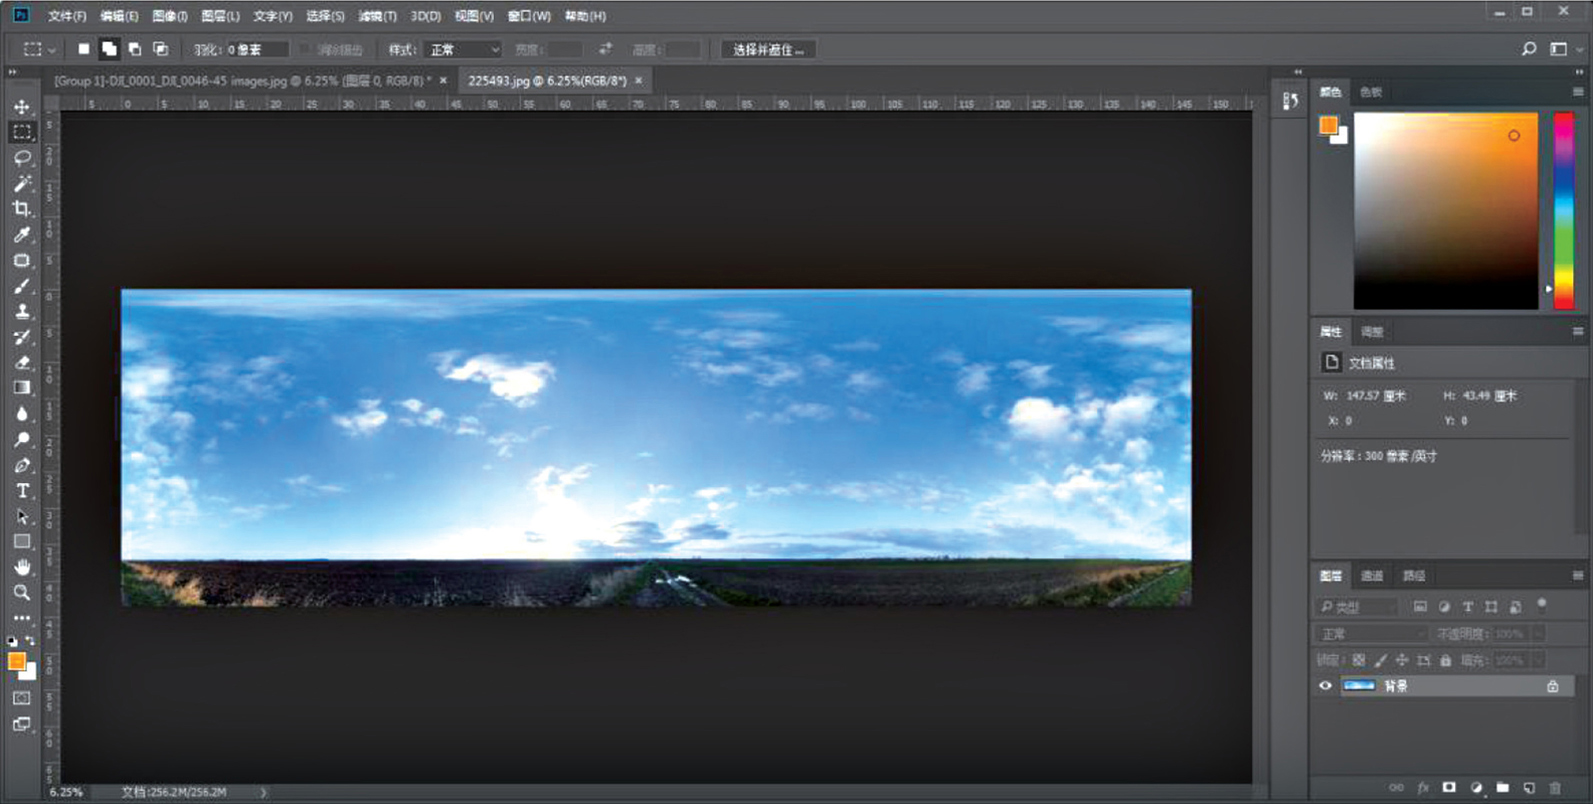Viewport: 1593px width, 804px height.
Task: Toggle the layer filter on/off switch
Action: click(x=1542, y=604)
